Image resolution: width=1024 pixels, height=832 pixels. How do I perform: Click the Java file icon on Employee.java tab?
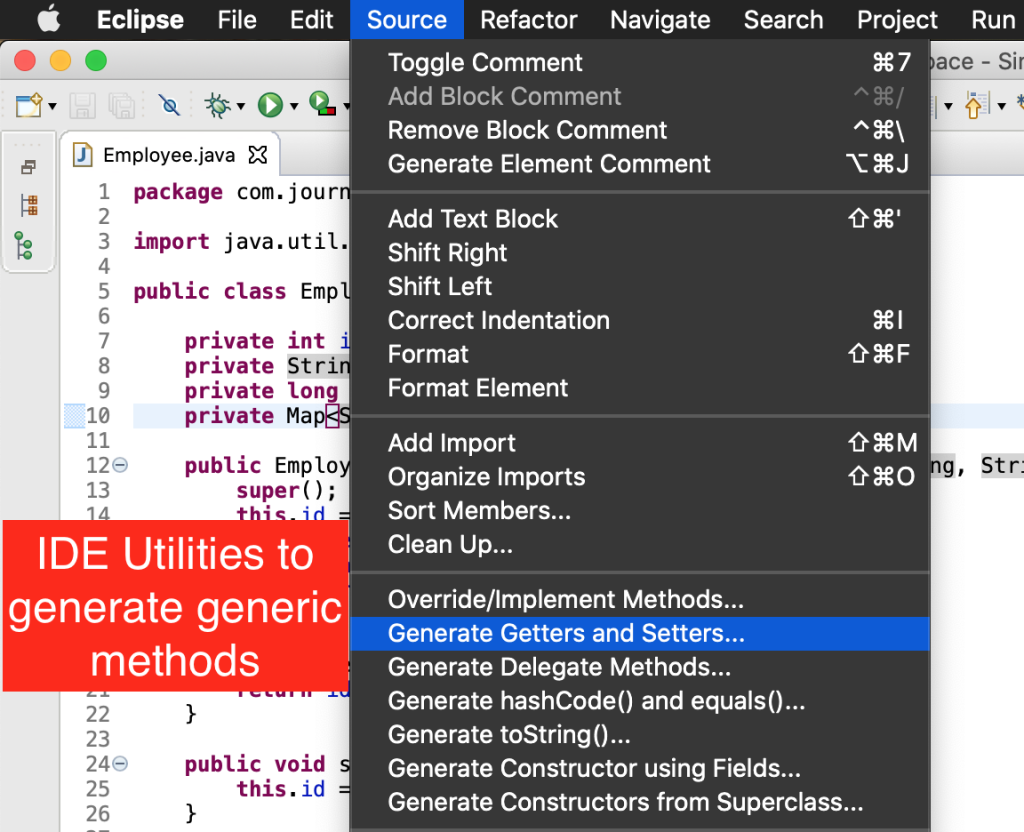82,155
